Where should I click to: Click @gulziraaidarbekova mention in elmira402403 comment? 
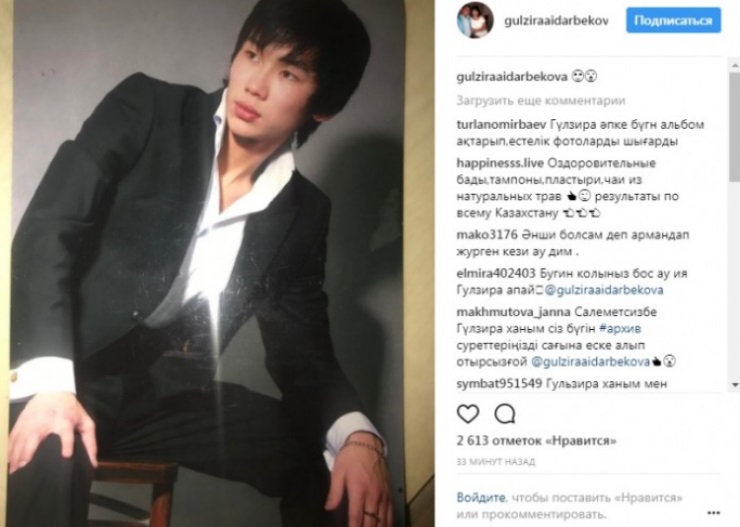tap(604, 290)
